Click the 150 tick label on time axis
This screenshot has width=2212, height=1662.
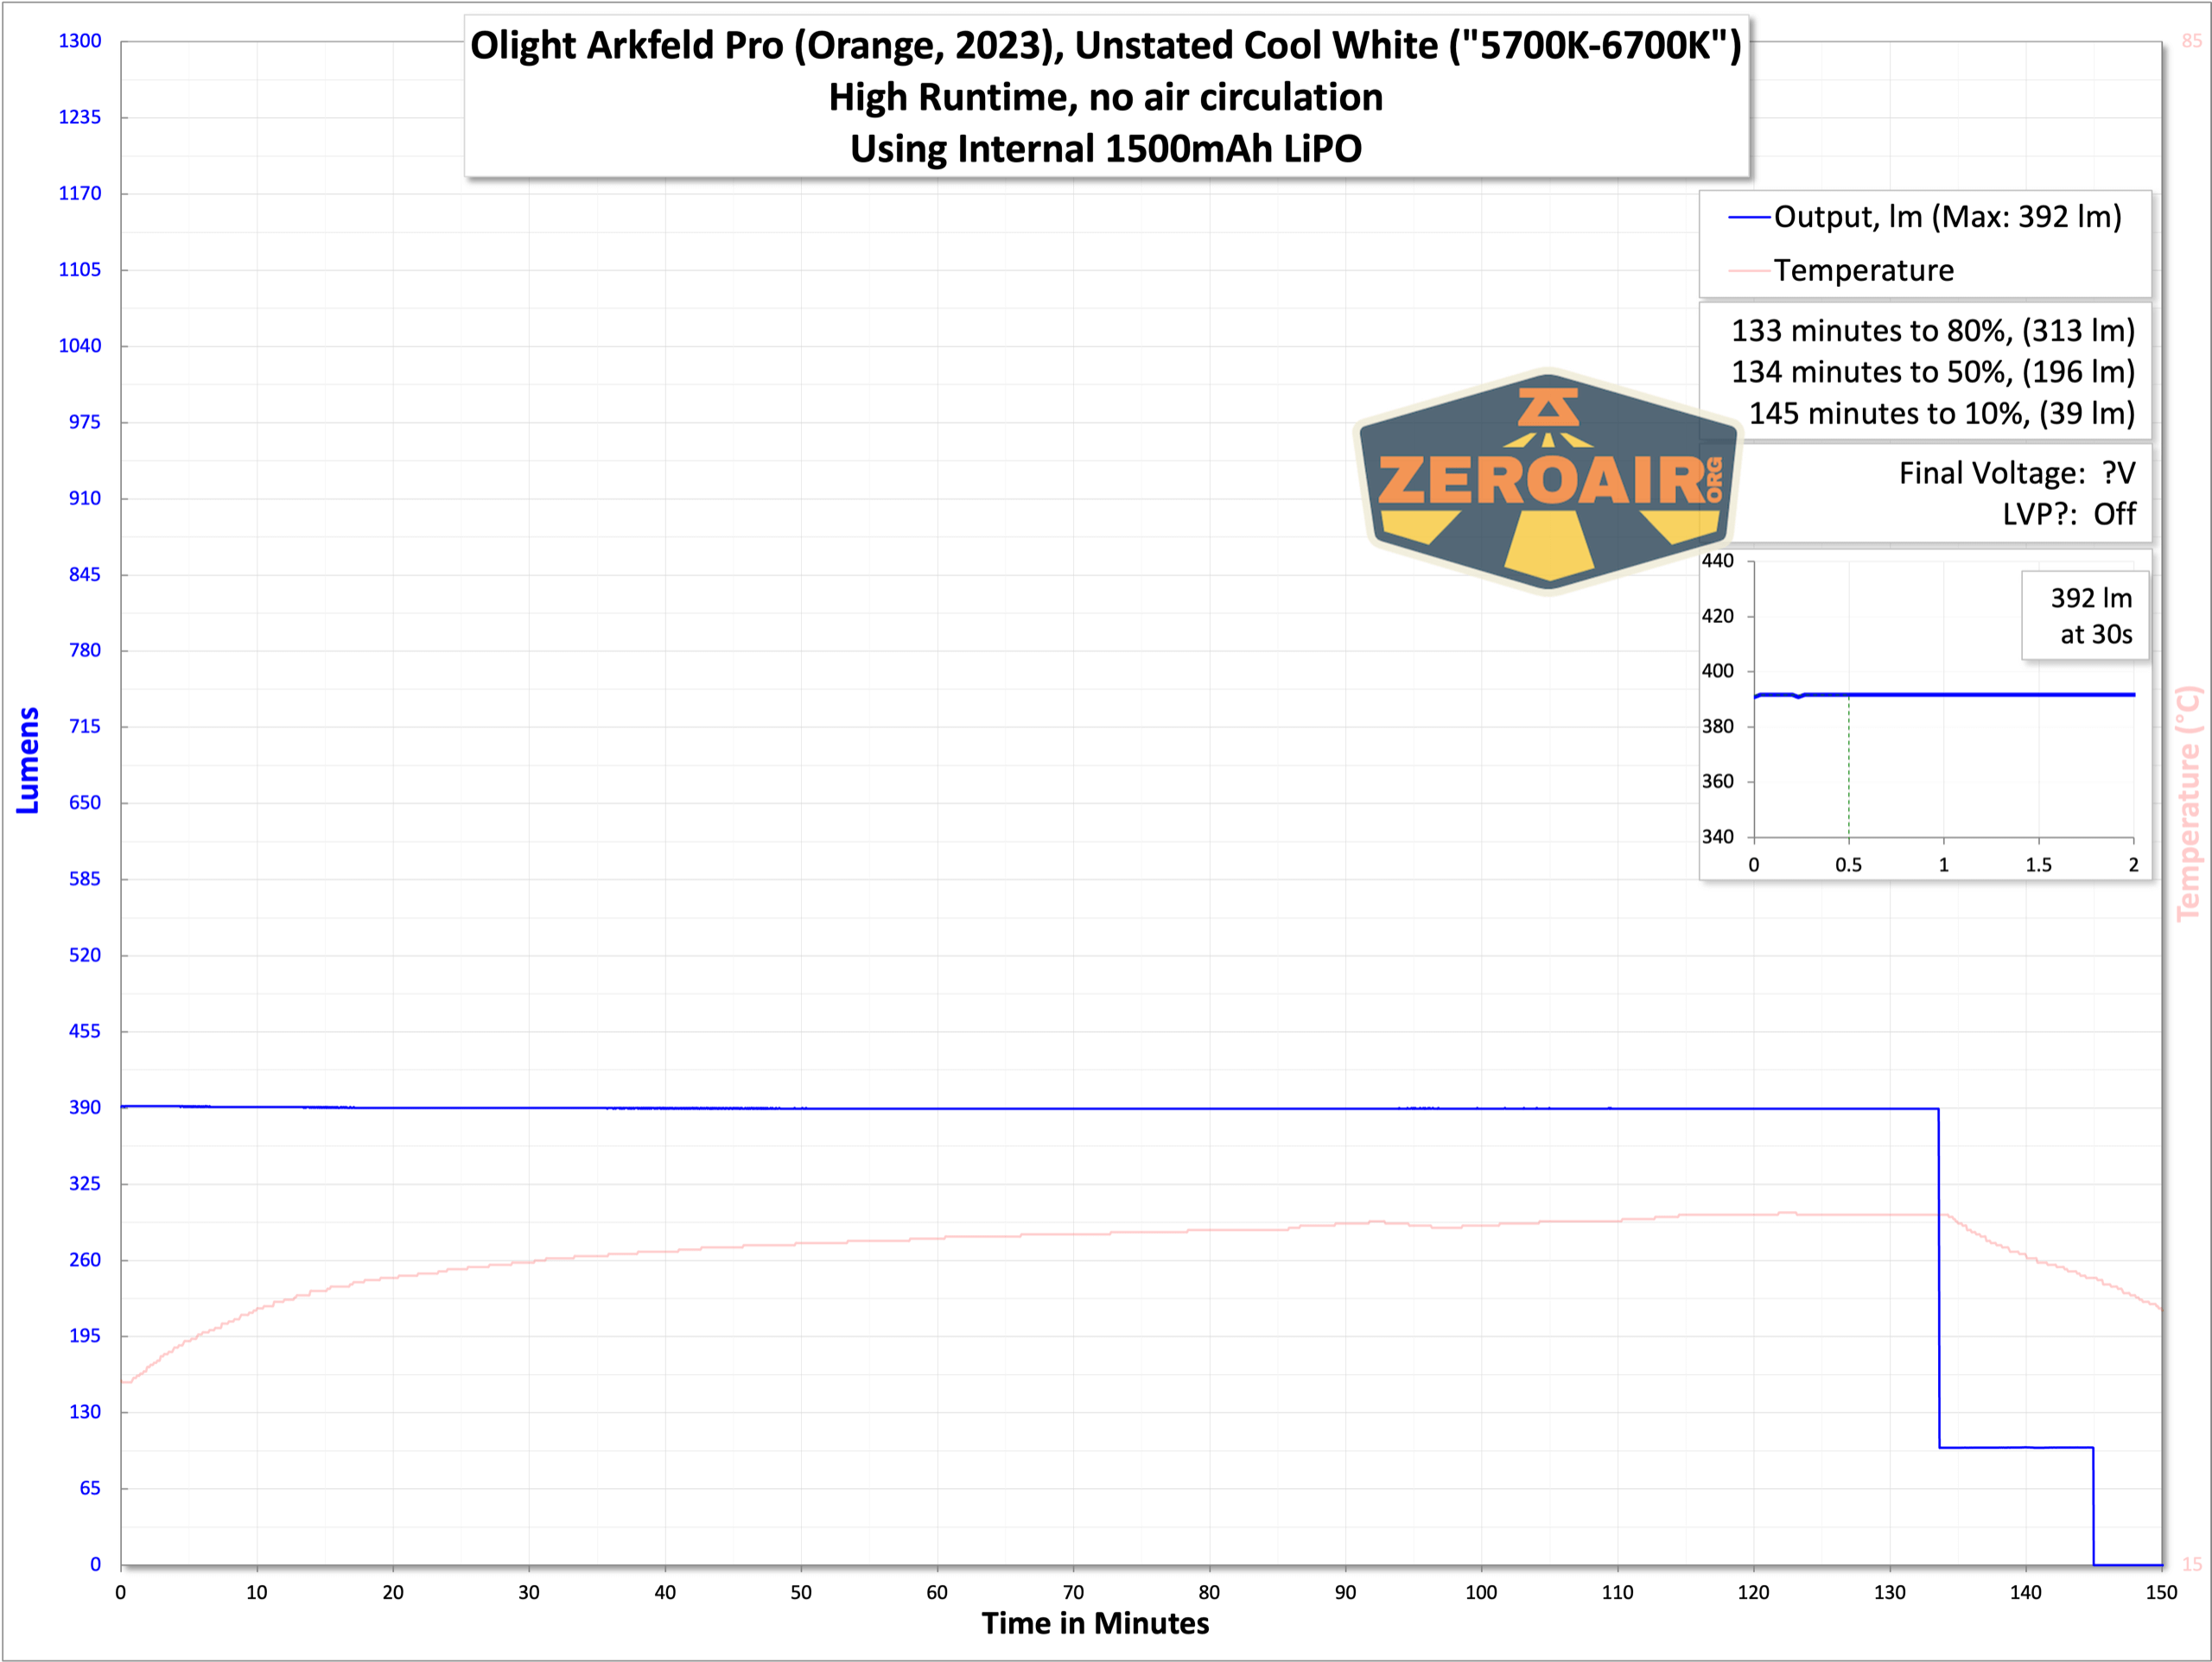pos(2161,1593)
